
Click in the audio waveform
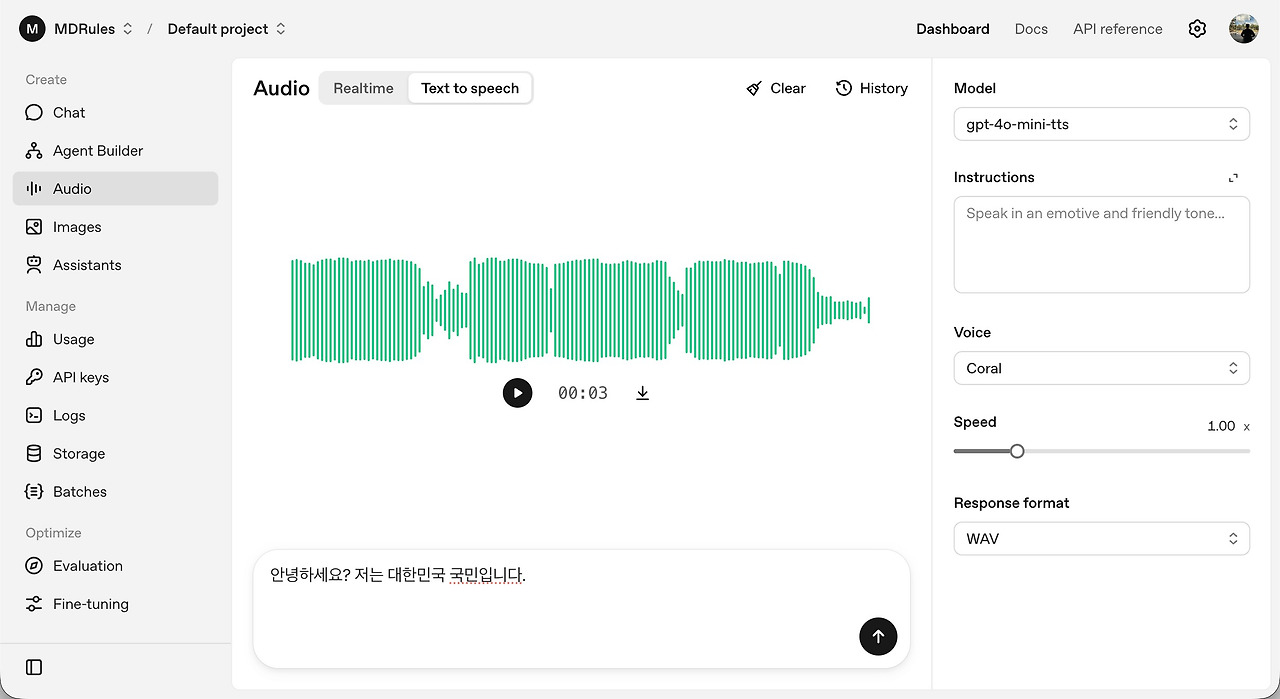580,310
